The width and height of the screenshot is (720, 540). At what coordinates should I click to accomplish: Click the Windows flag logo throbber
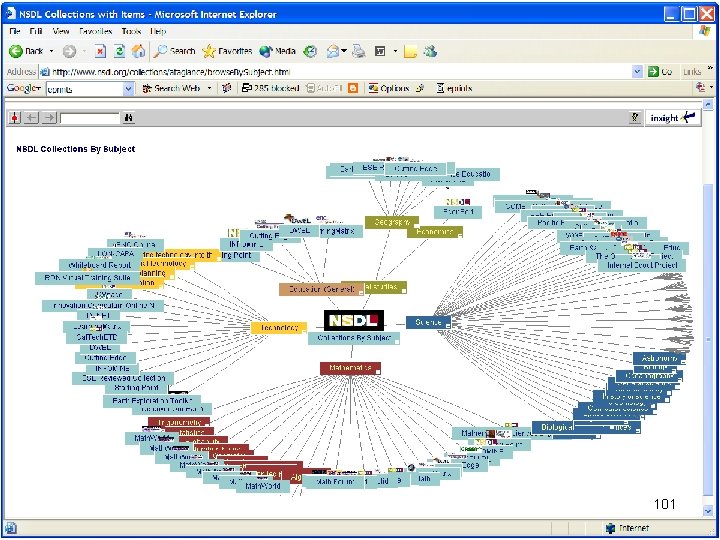704,31
